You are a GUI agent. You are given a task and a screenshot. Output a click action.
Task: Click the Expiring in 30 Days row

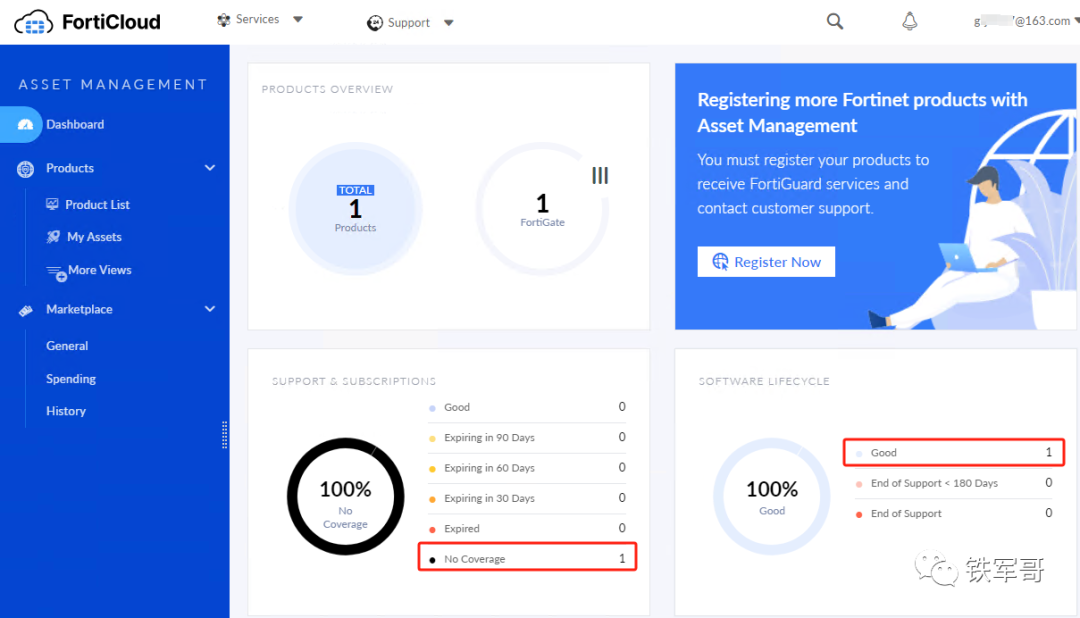(x=527, y=498)
